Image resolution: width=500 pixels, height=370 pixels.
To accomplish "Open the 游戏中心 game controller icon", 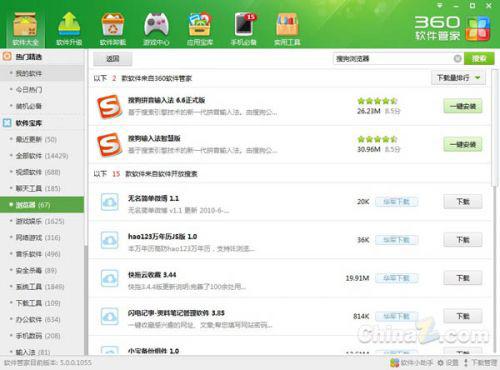I will (156, 29).
